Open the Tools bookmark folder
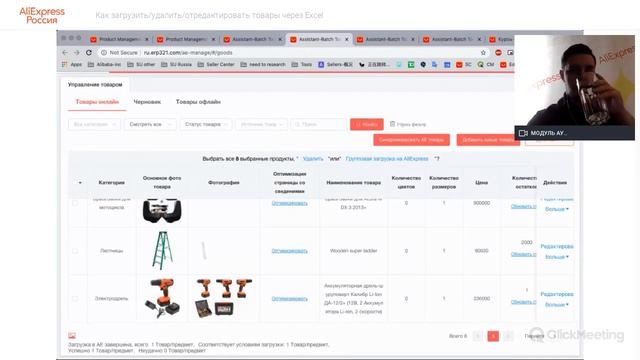This screenshot has height=360, width=640. pos(302,64)
